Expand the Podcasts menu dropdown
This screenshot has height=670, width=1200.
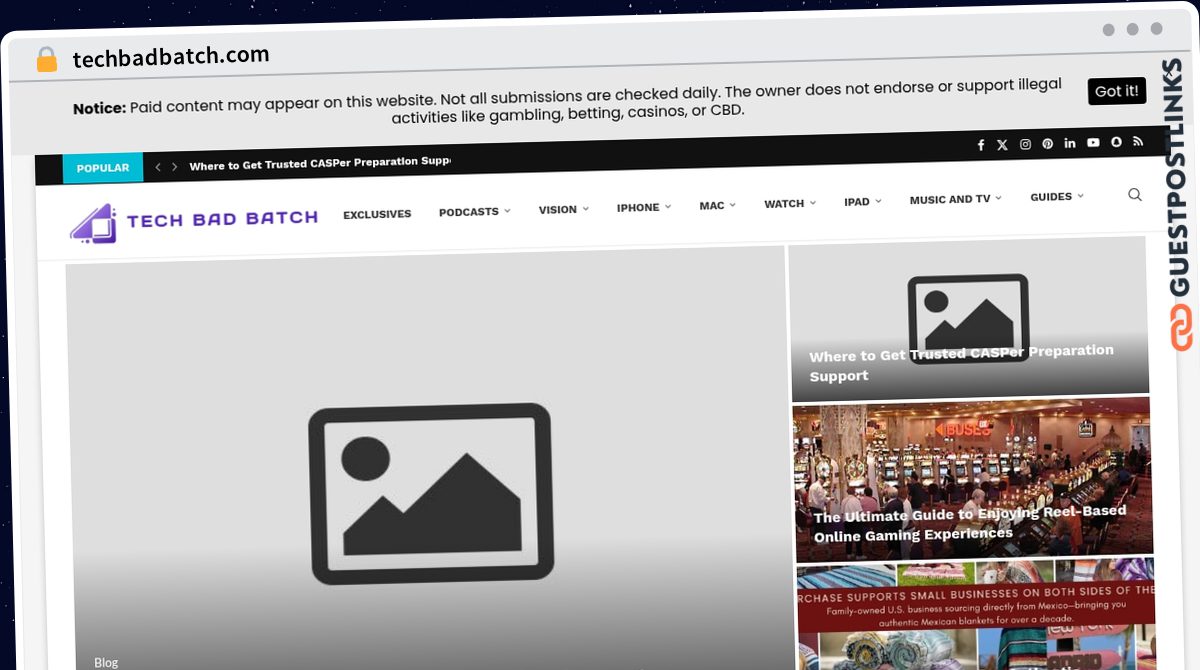pos(474,212)
